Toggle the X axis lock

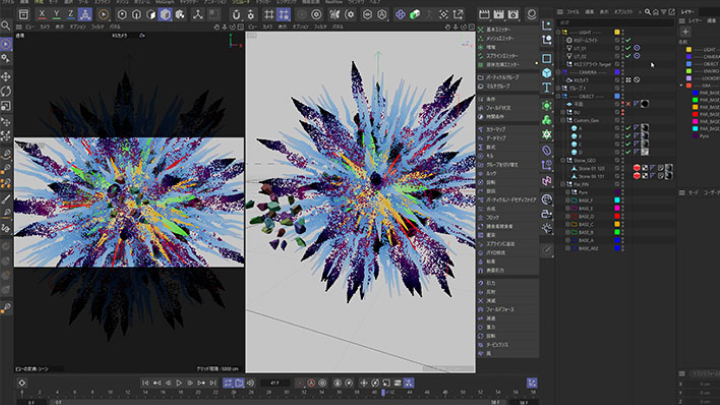click(42, 15)
